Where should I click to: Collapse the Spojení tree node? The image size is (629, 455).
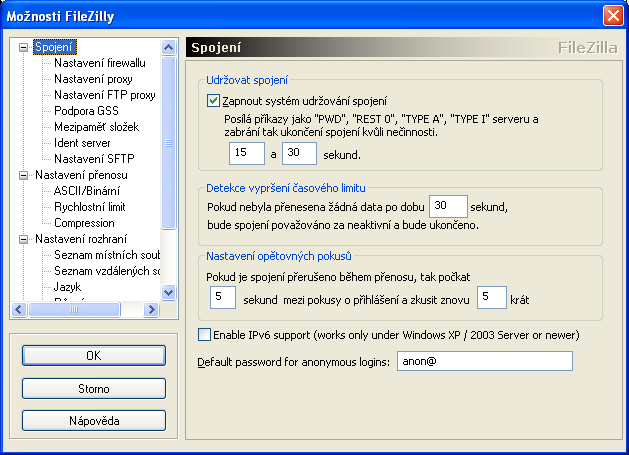click(25, 47)
